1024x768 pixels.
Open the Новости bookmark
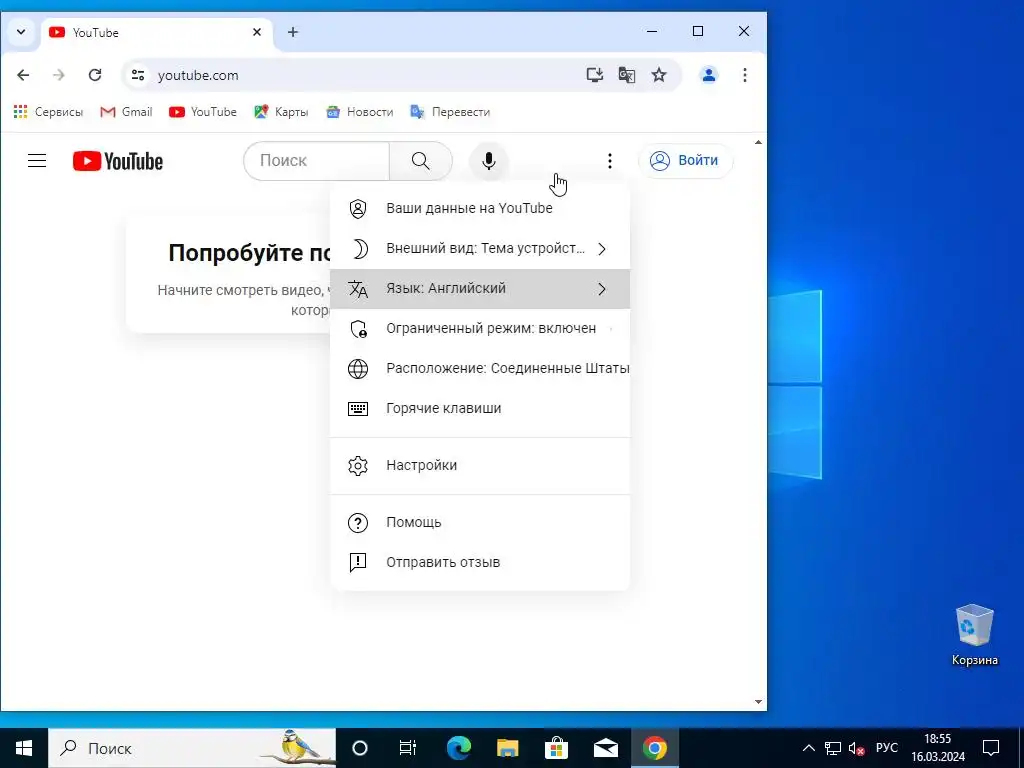(x=359, y=112)
